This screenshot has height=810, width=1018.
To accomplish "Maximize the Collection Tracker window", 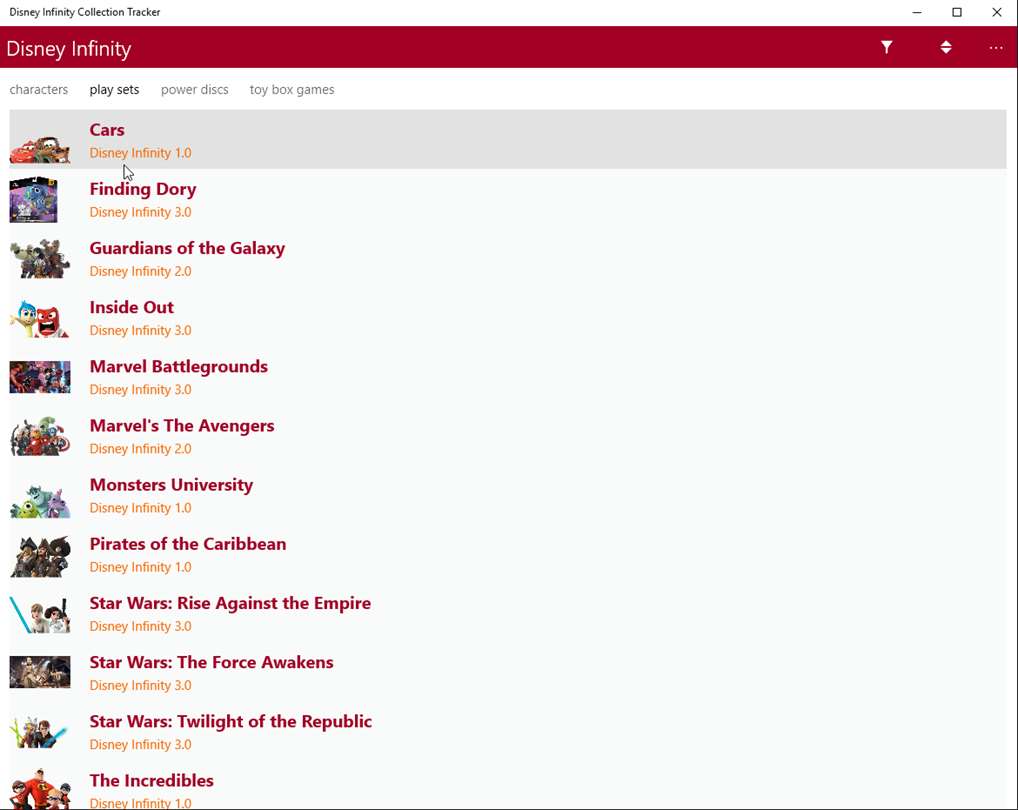I will coord(957,12).
